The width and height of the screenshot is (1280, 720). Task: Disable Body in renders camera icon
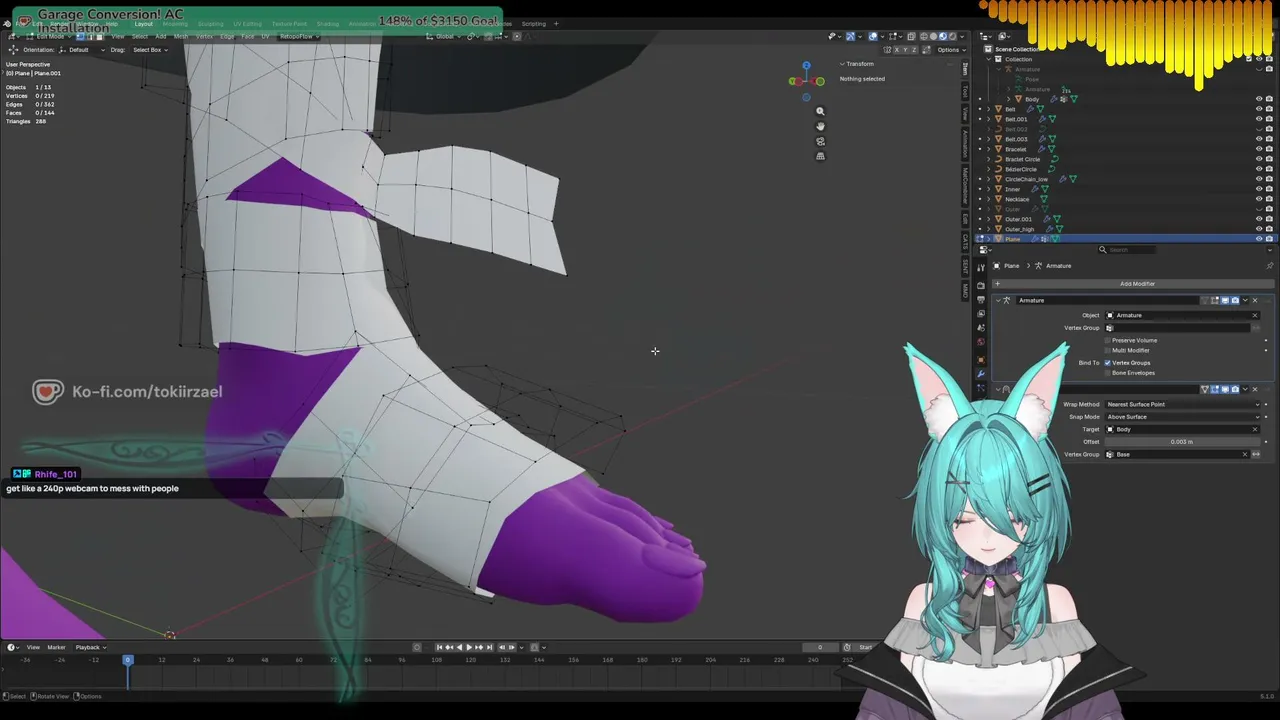(1269, 99)
